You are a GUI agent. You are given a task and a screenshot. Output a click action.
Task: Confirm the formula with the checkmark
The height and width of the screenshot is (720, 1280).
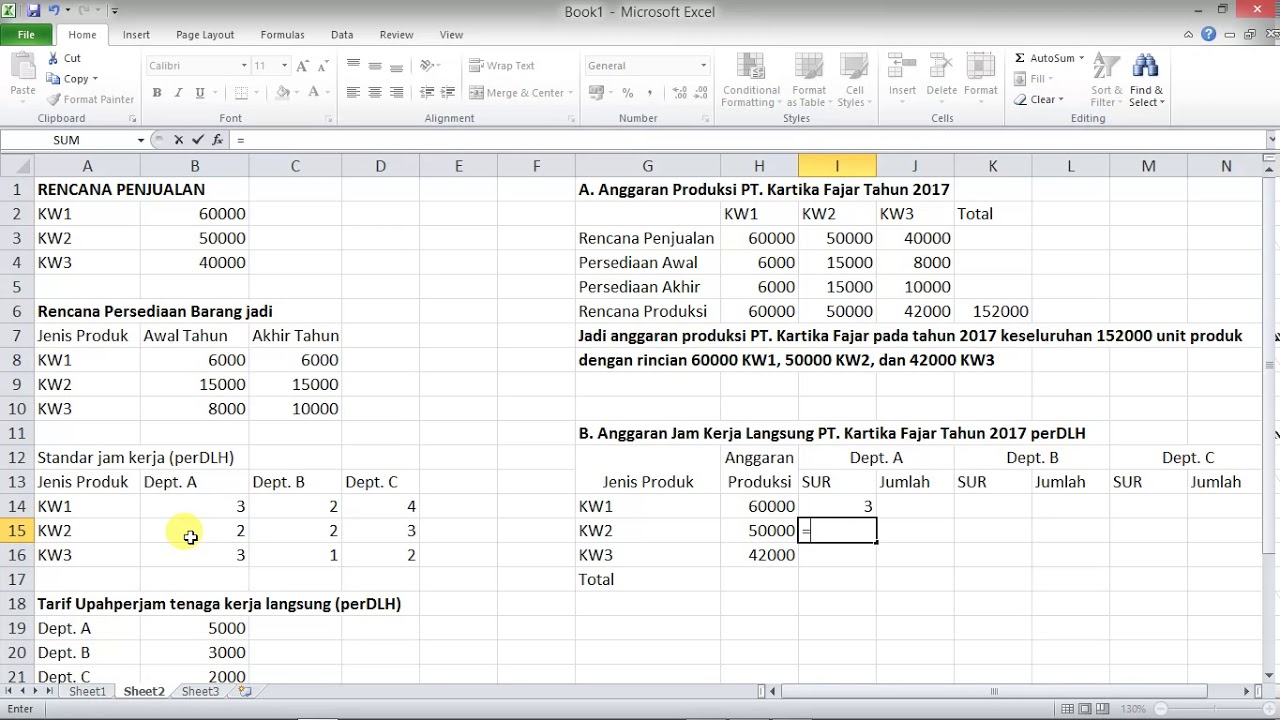[x=197, y=140]
